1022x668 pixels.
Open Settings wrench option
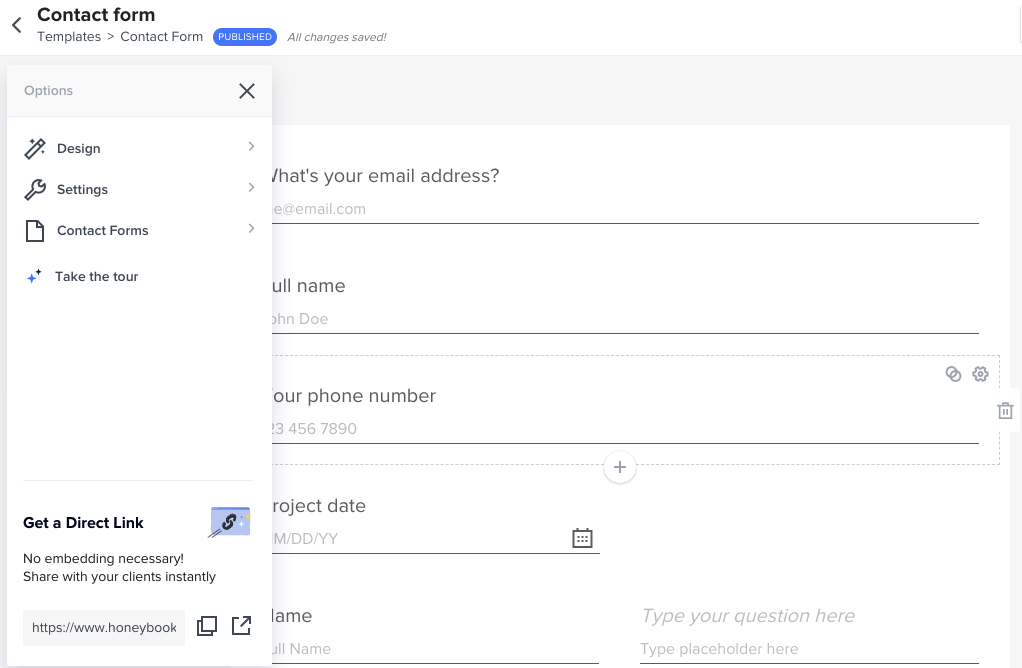pyautogui.click(x=36, y=190)
